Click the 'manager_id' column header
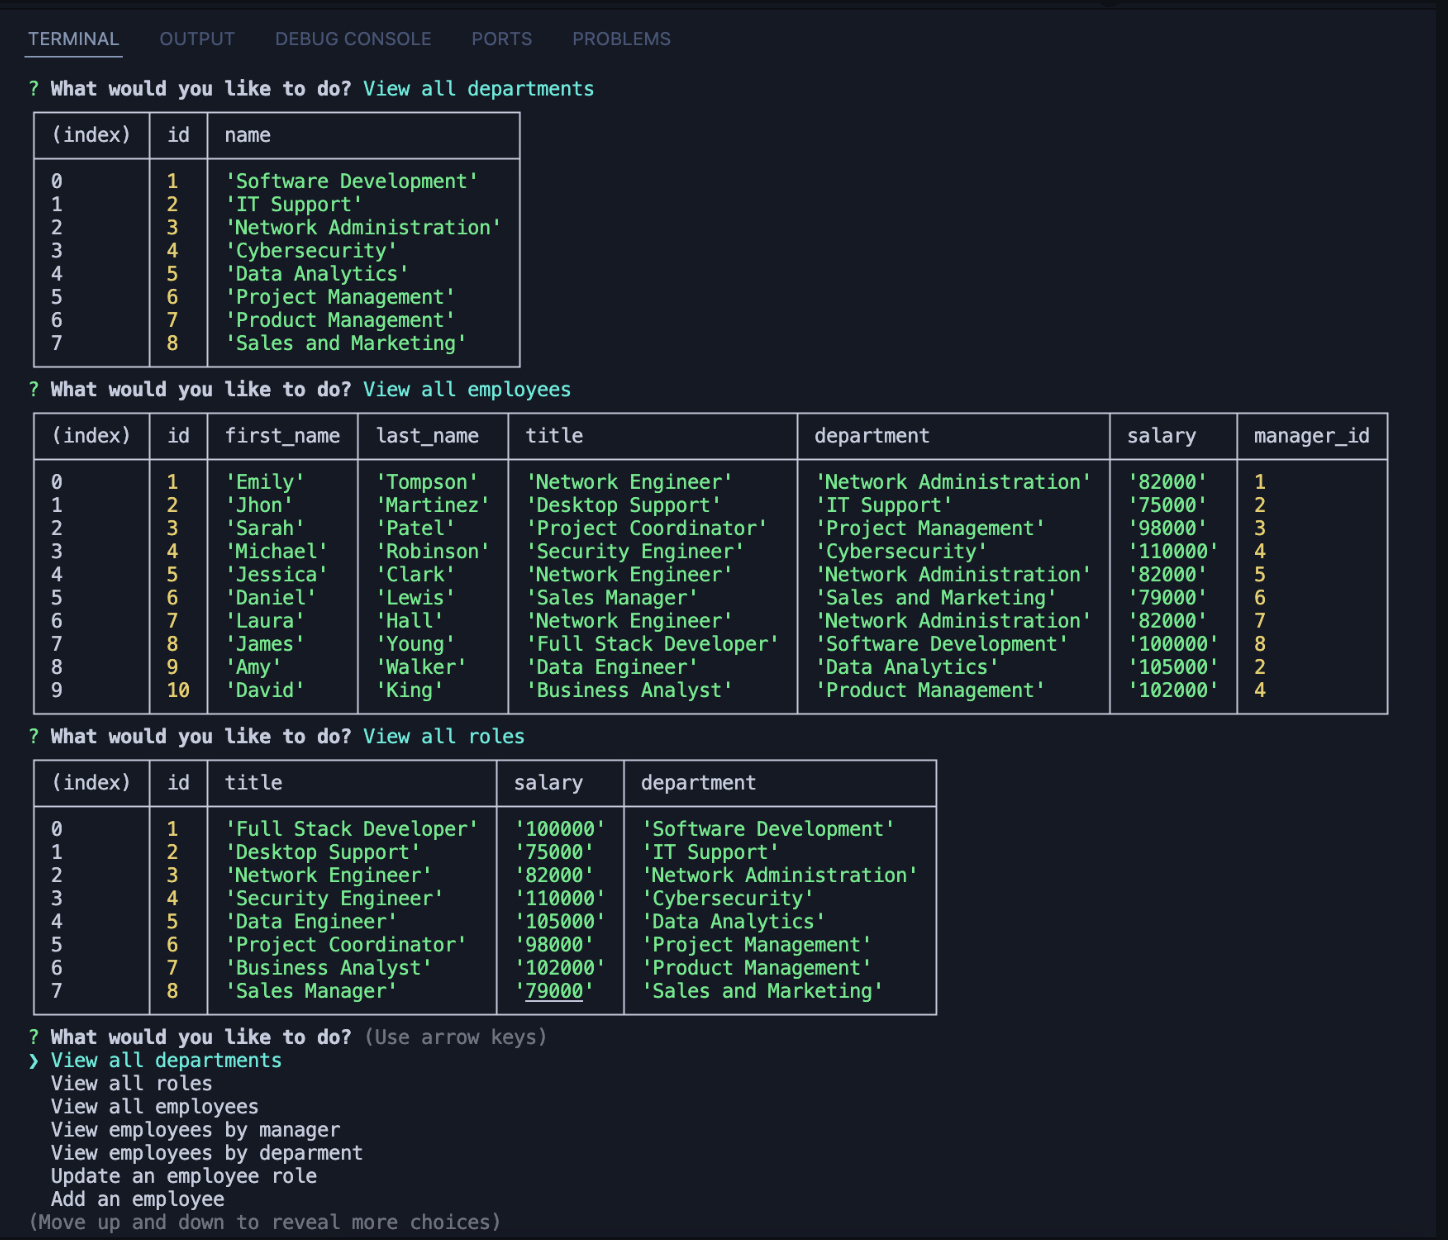This screenshot has height=1240, width=1448. (1312, 436)
